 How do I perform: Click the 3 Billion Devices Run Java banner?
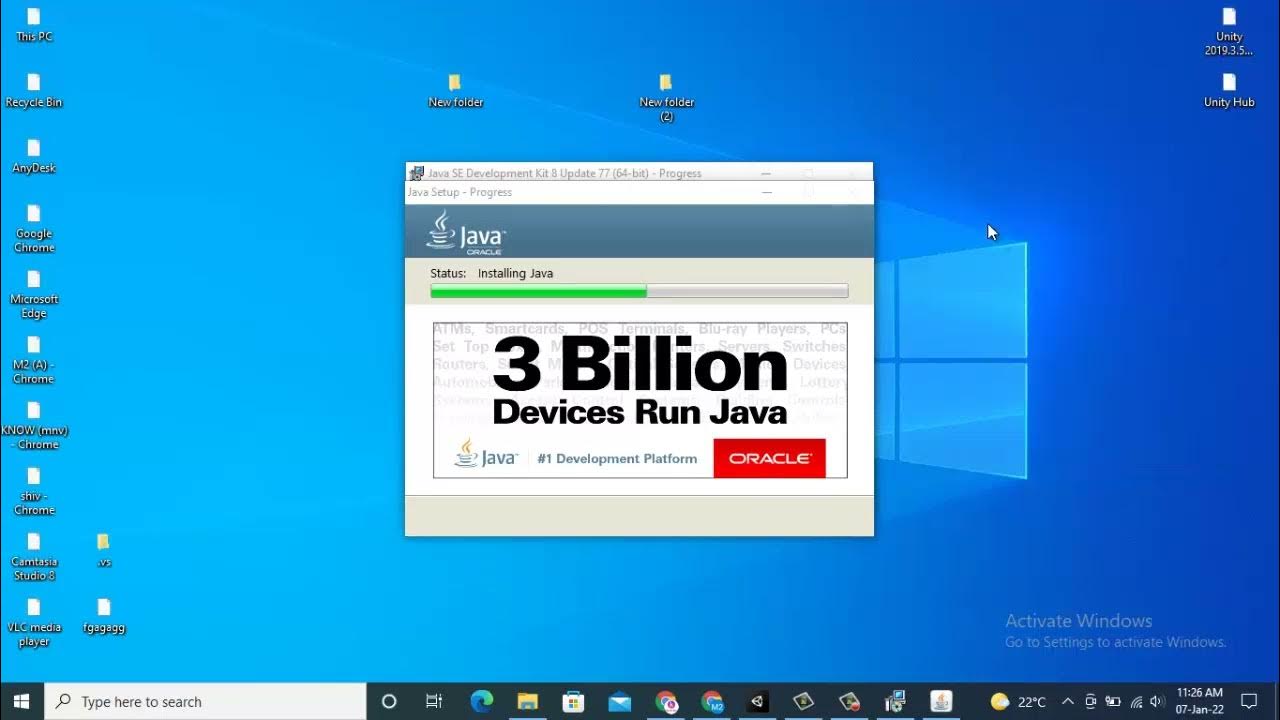coord(640,400)
